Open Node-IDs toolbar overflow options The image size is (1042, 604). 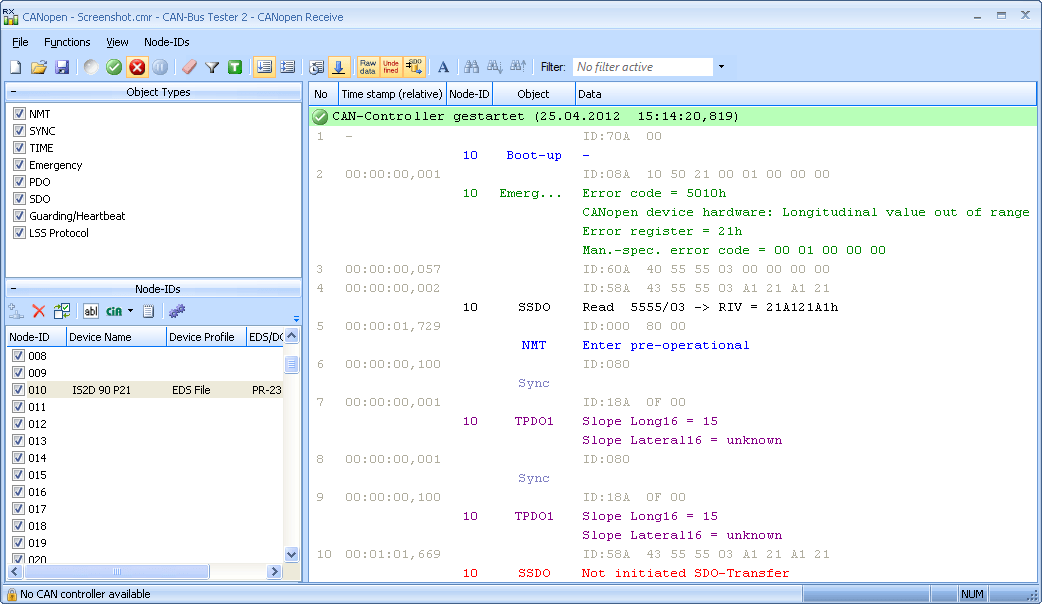(296, 318)
